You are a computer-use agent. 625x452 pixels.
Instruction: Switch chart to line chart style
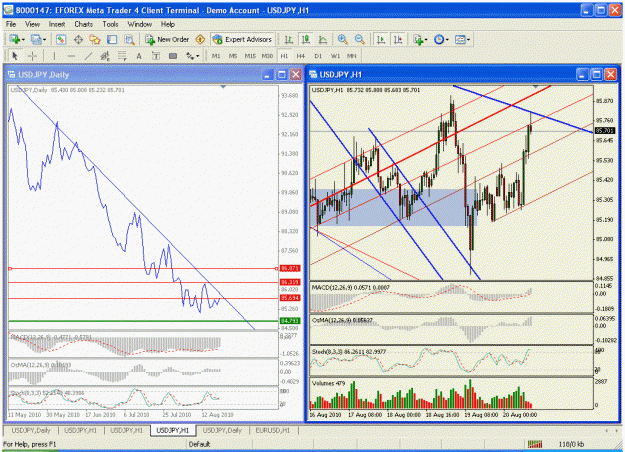point(323,39)
